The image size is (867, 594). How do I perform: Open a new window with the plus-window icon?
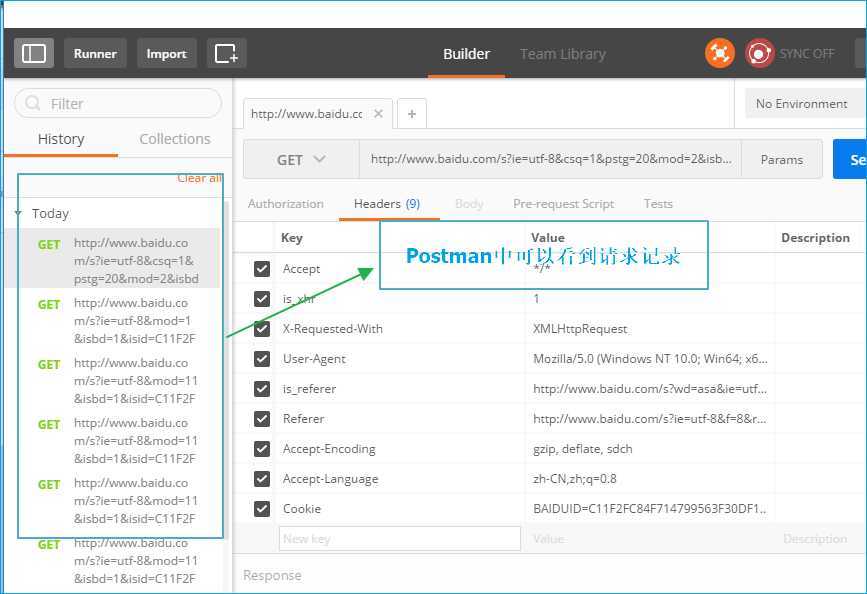click(227, 54)
